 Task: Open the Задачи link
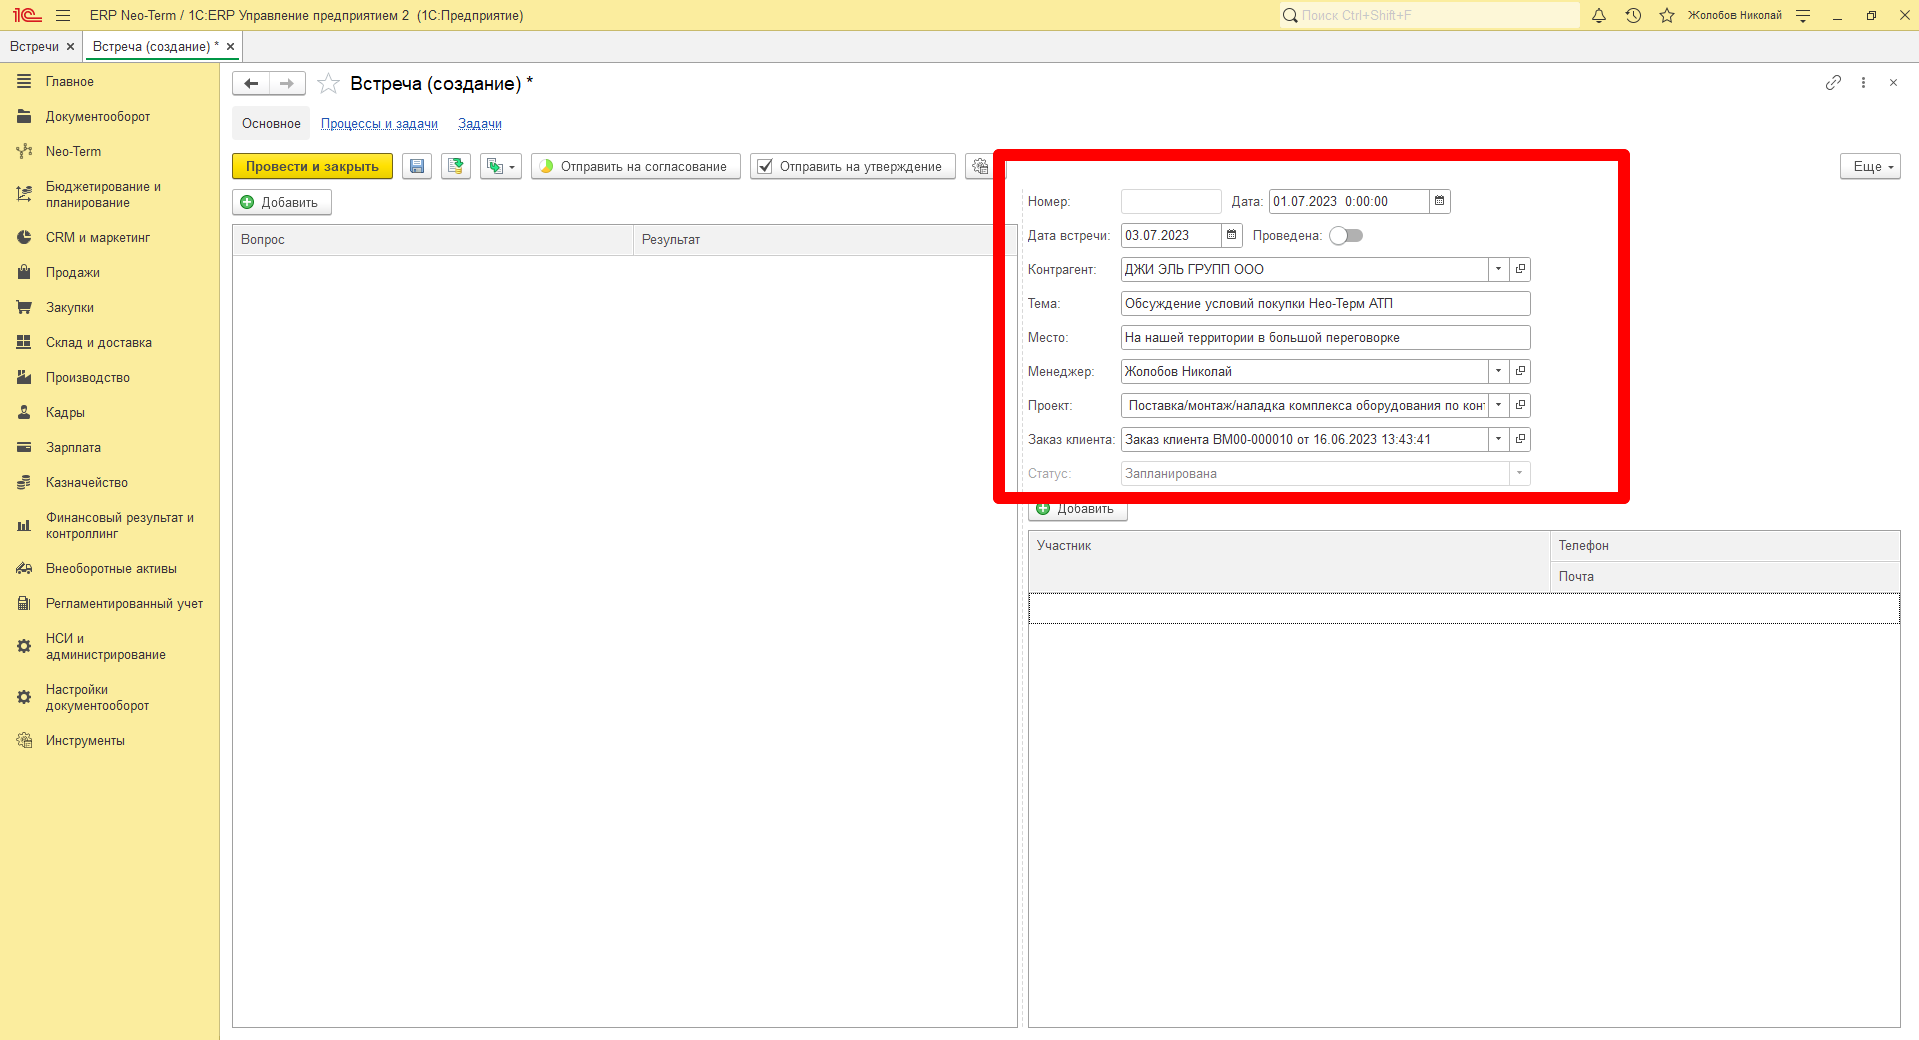[x=480, y=124]
